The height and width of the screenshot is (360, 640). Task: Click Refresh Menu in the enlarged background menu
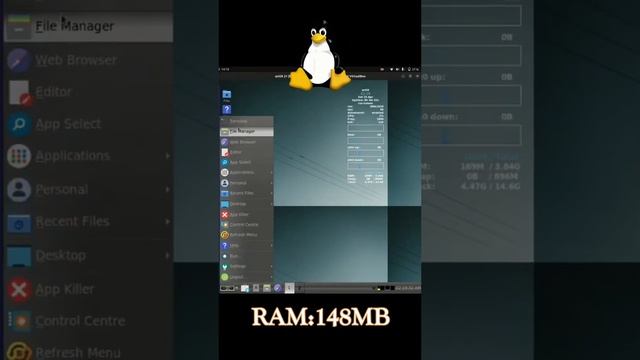click(x=89, y=352)
